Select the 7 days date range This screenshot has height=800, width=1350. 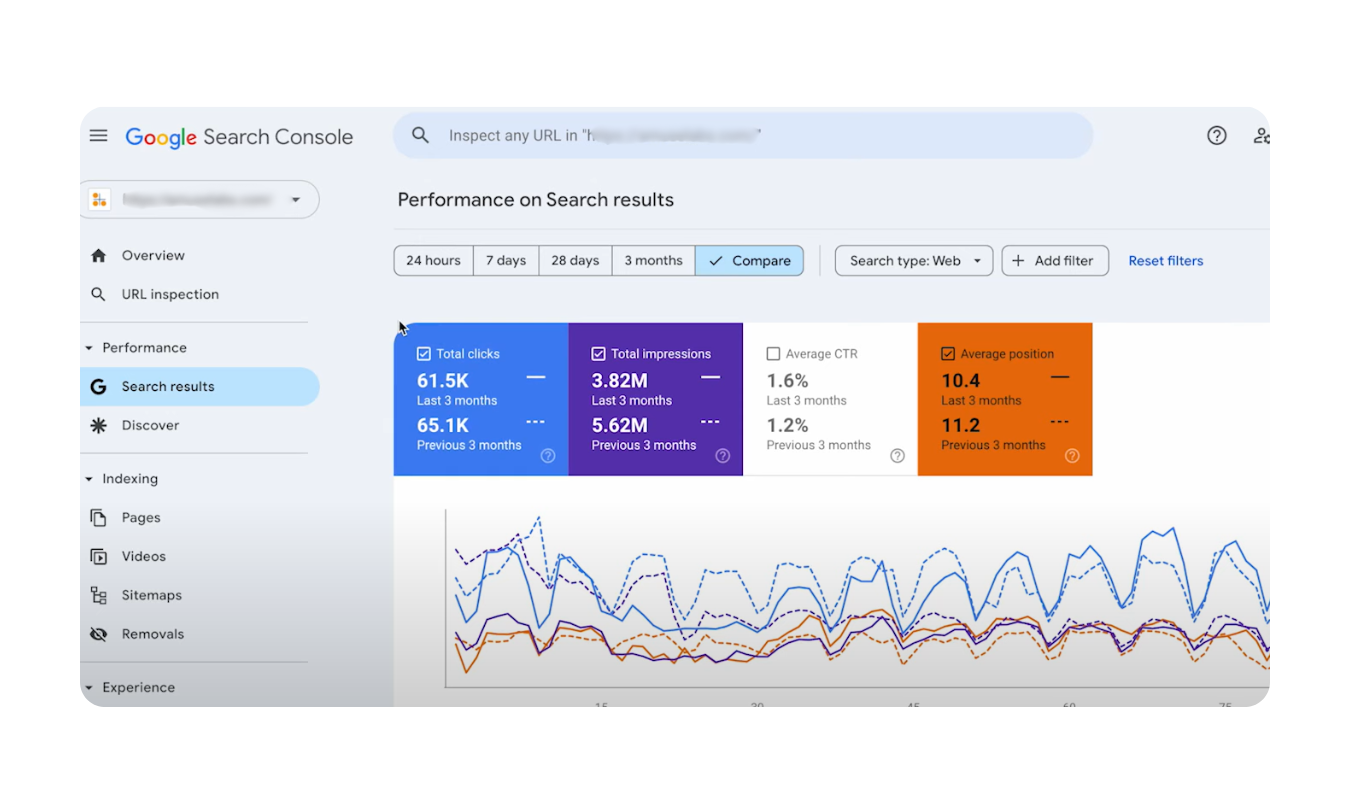pyautogui.click(x=506, y=260)
